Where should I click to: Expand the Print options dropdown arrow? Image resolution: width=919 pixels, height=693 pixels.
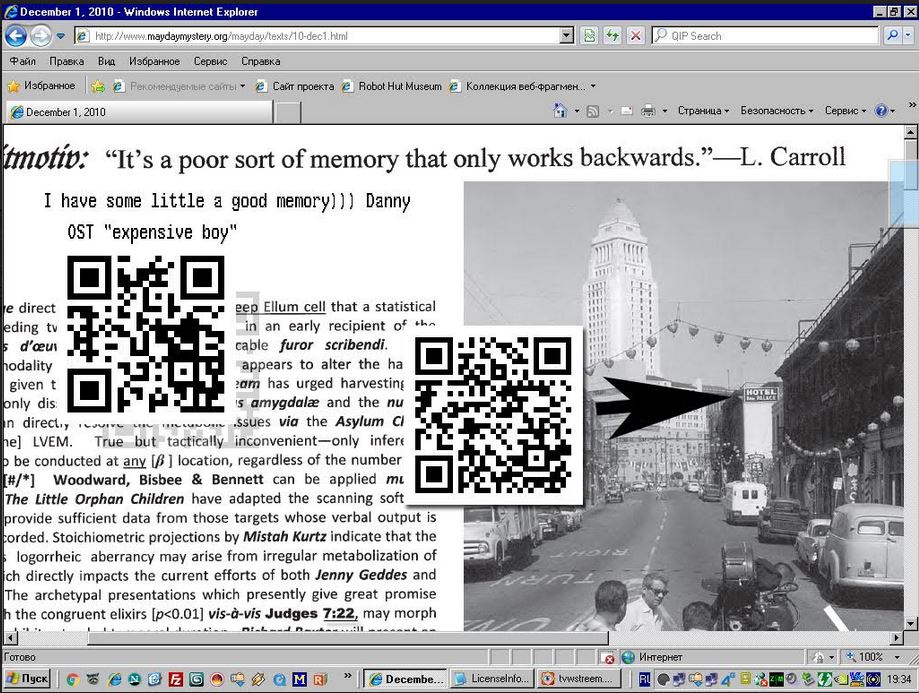[x=665, y=111]
